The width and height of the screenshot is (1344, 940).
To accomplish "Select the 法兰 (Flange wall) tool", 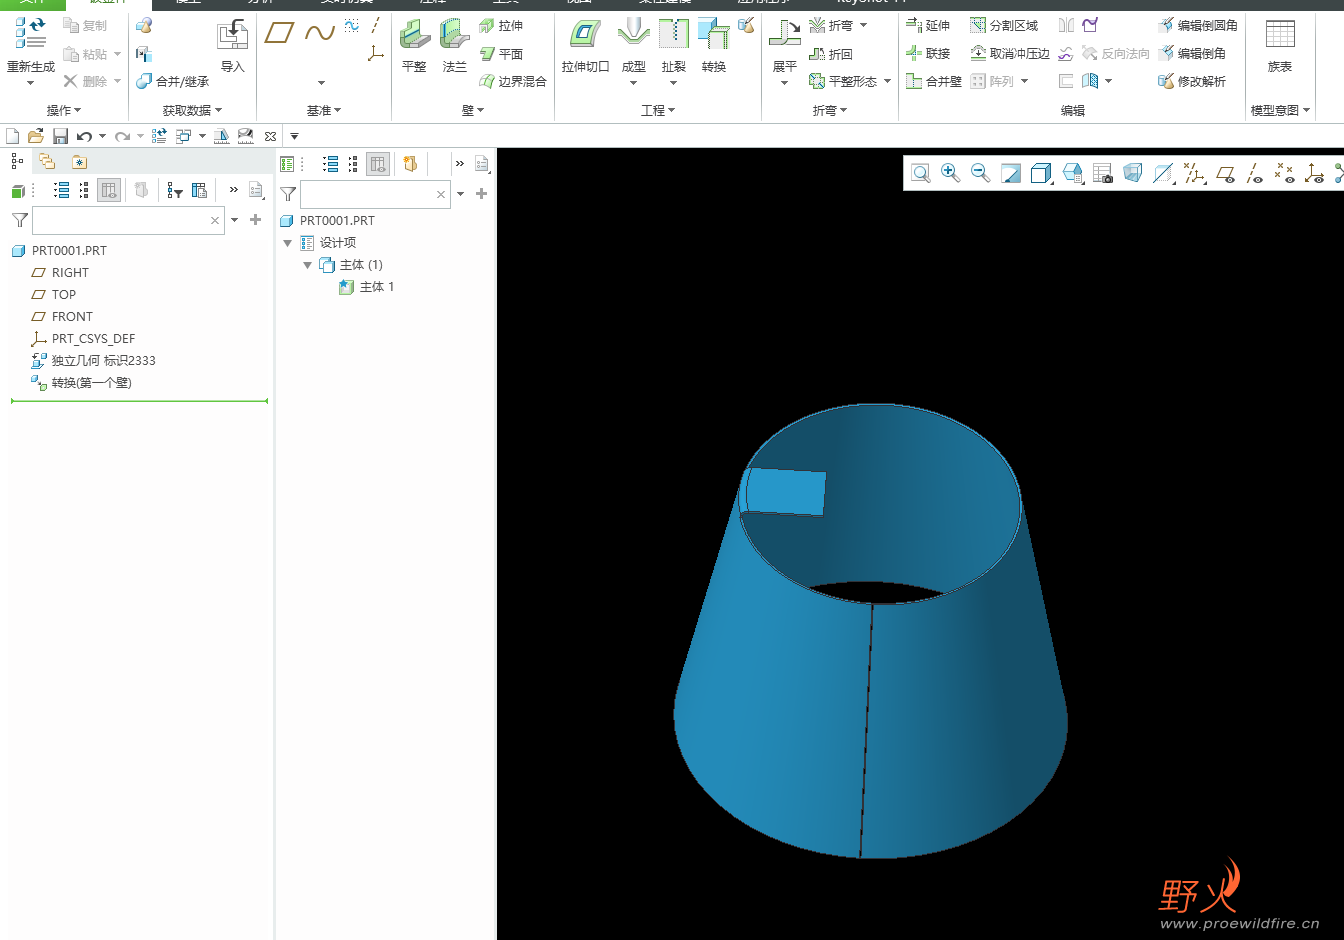I will pyautogui.click(x=455, y=46).
